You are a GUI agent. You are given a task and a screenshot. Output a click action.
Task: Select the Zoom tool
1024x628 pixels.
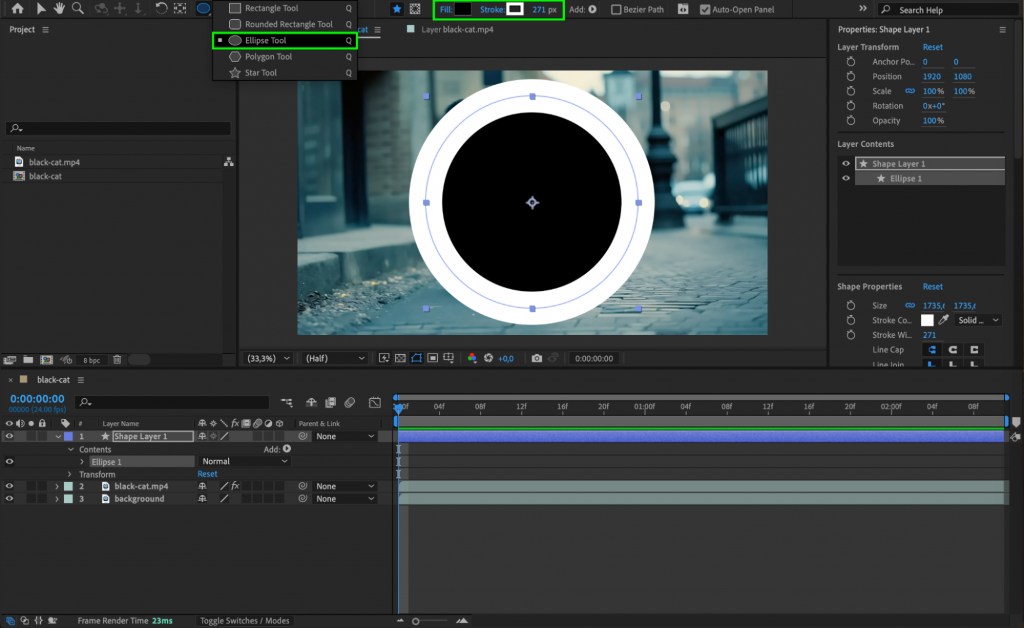coord(78,9)
